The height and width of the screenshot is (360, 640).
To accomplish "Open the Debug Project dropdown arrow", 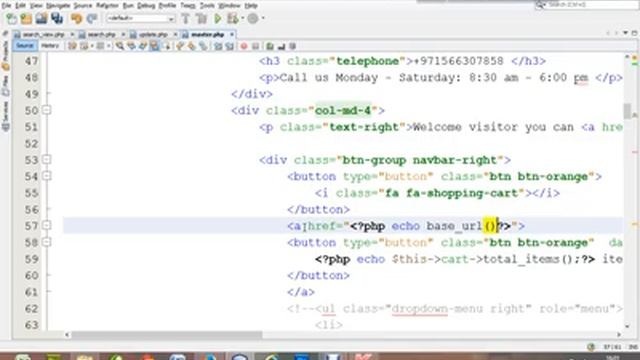I will click(242, 18).
